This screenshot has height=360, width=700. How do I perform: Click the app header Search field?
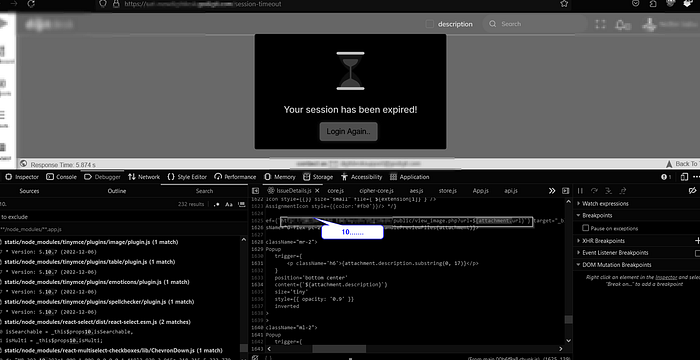tap(534, 24)
